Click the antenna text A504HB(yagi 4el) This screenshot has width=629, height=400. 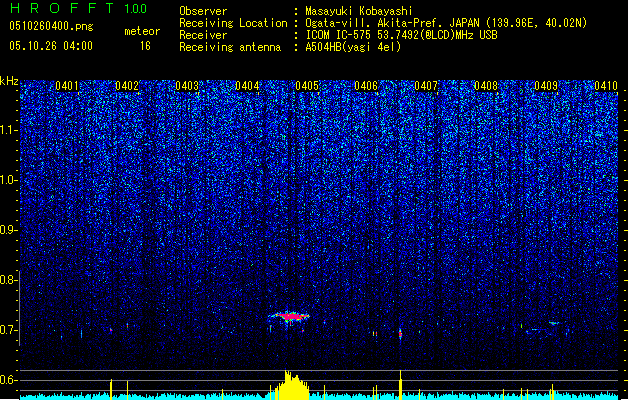tap(353, 47)
